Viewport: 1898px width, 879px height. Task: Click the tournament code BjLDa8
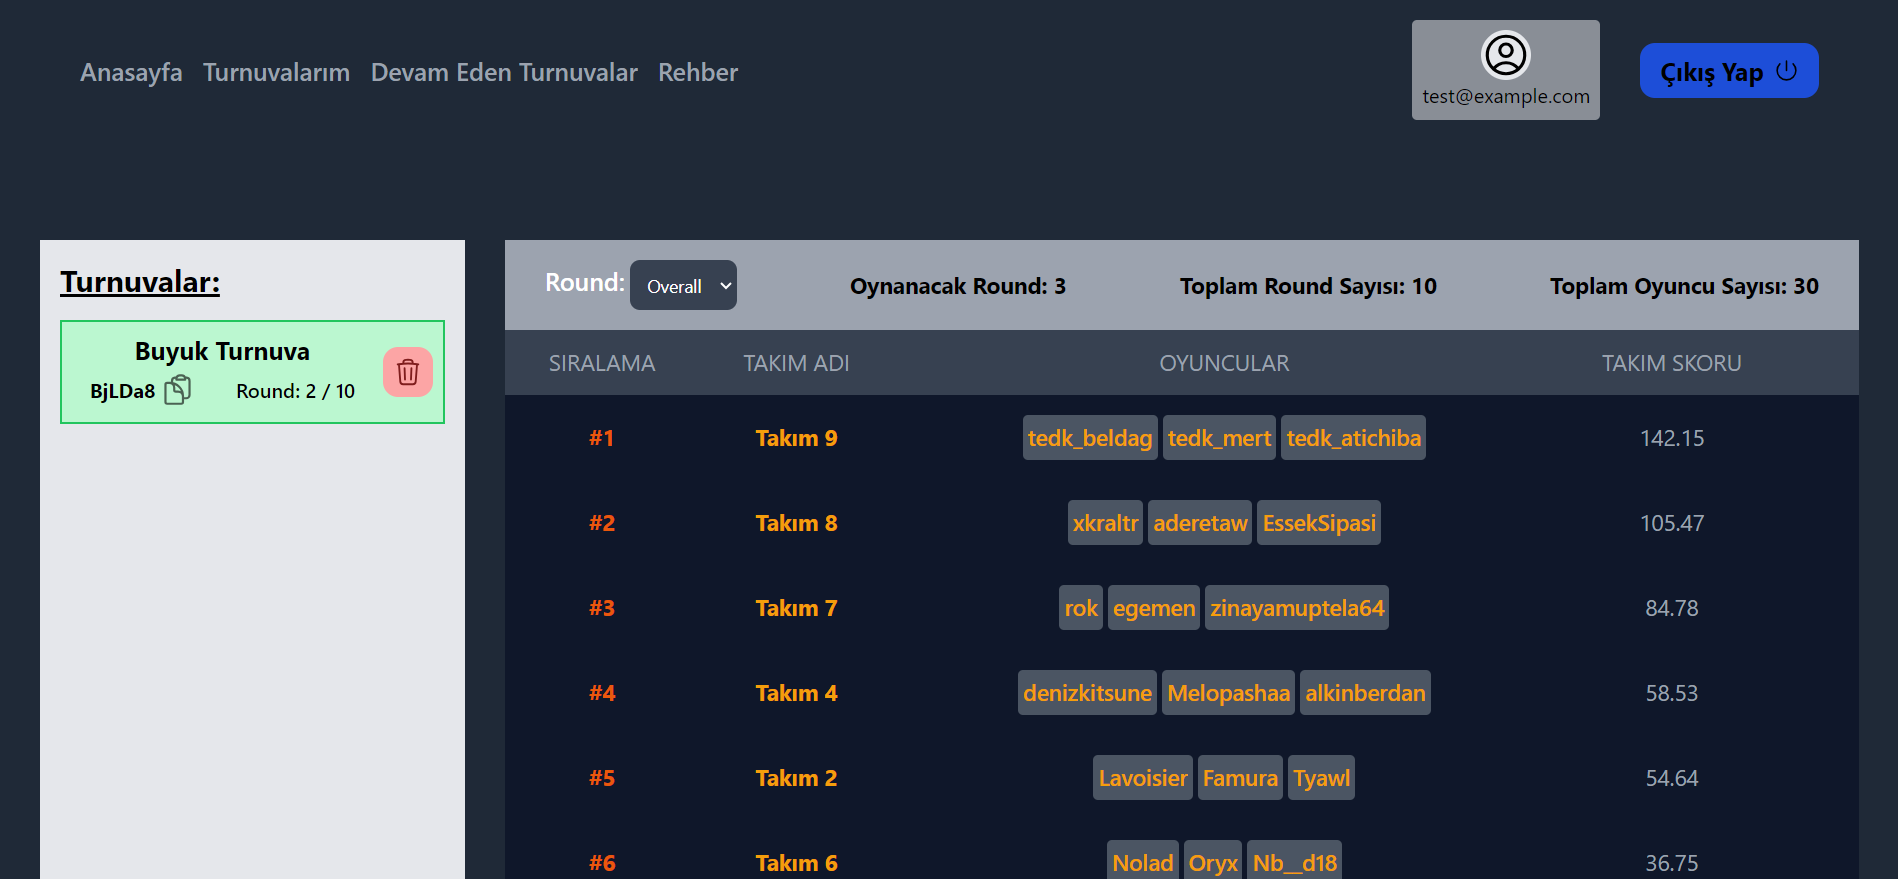[122, 391]
